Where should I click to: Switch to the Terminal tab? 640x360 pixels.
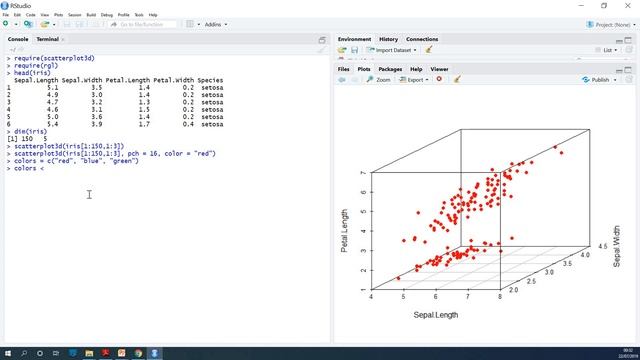(x=47, y=39)
